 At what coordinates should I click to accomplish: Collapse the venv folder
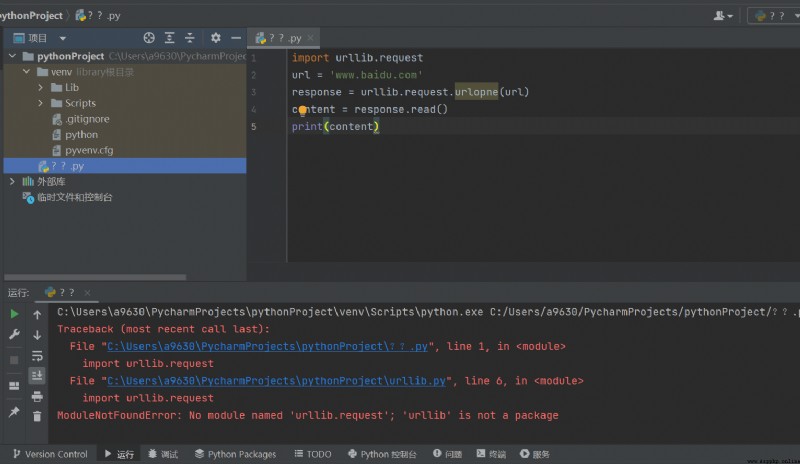coord(27,72)
